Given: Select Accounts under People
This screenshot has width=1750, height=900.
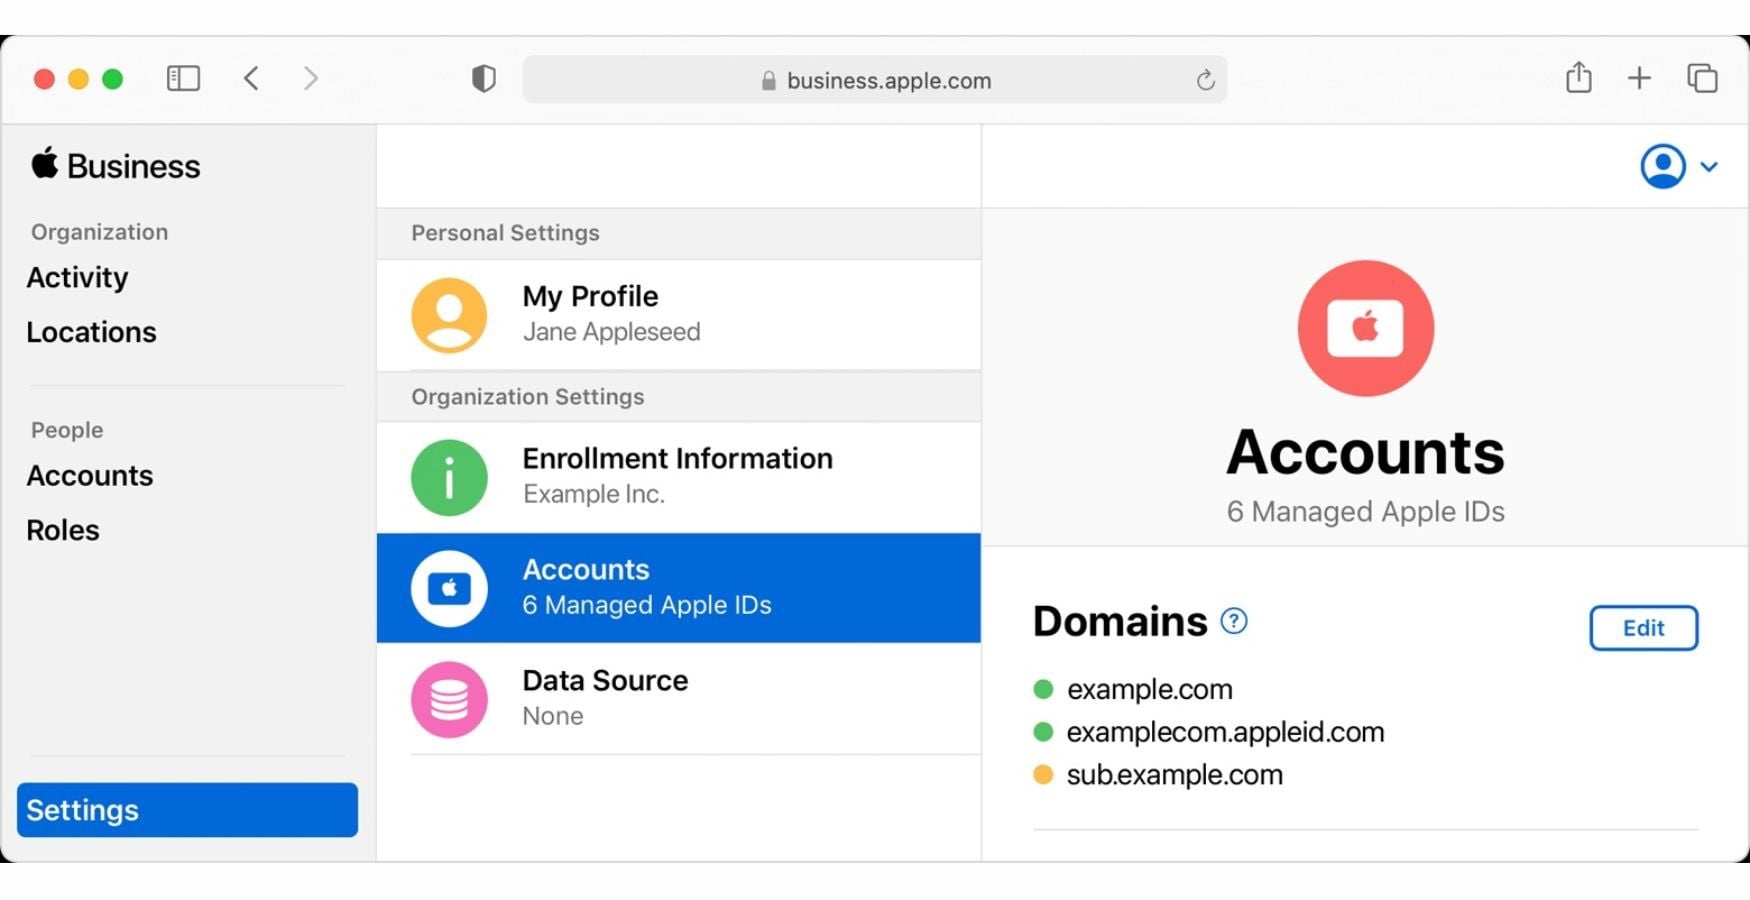Looking at the screenshot, I should coord(89,476).
